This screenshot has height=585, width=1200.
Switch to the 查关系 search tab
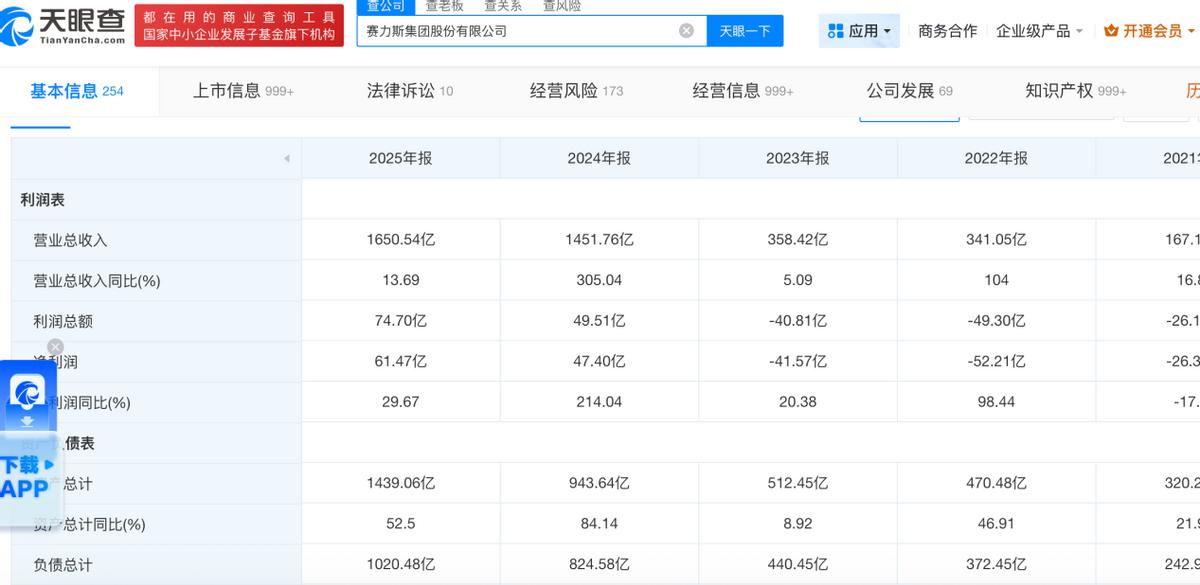tap(503, 6)
